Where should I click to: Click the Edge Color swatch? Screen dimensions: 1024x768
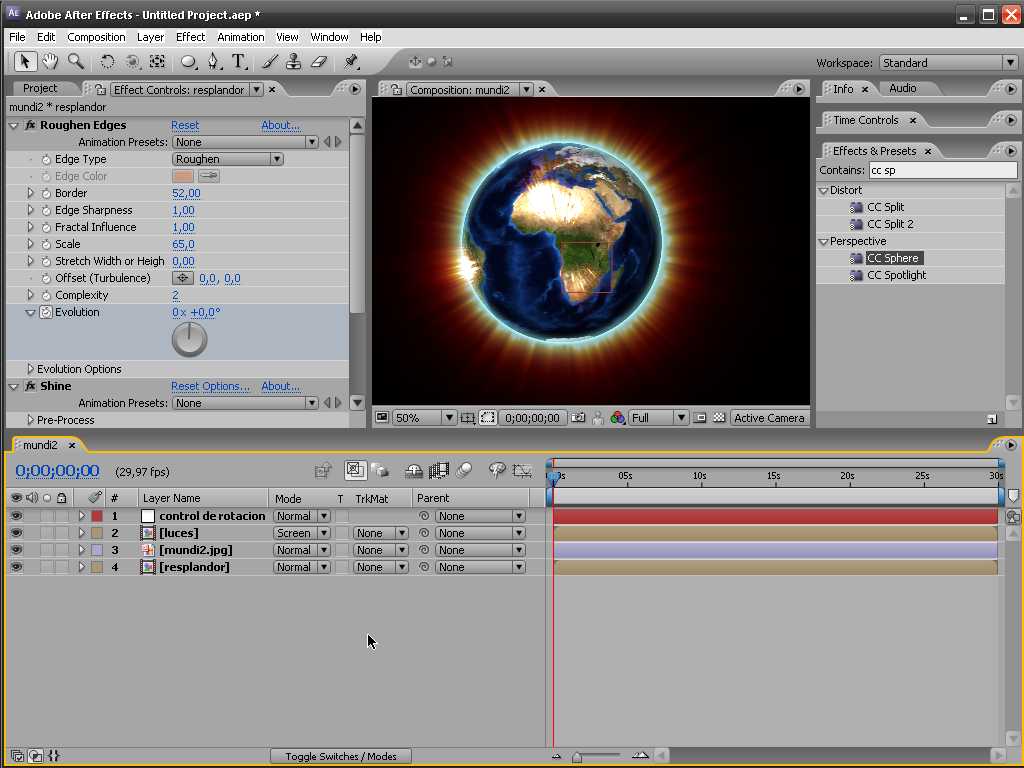coord(183,176)
